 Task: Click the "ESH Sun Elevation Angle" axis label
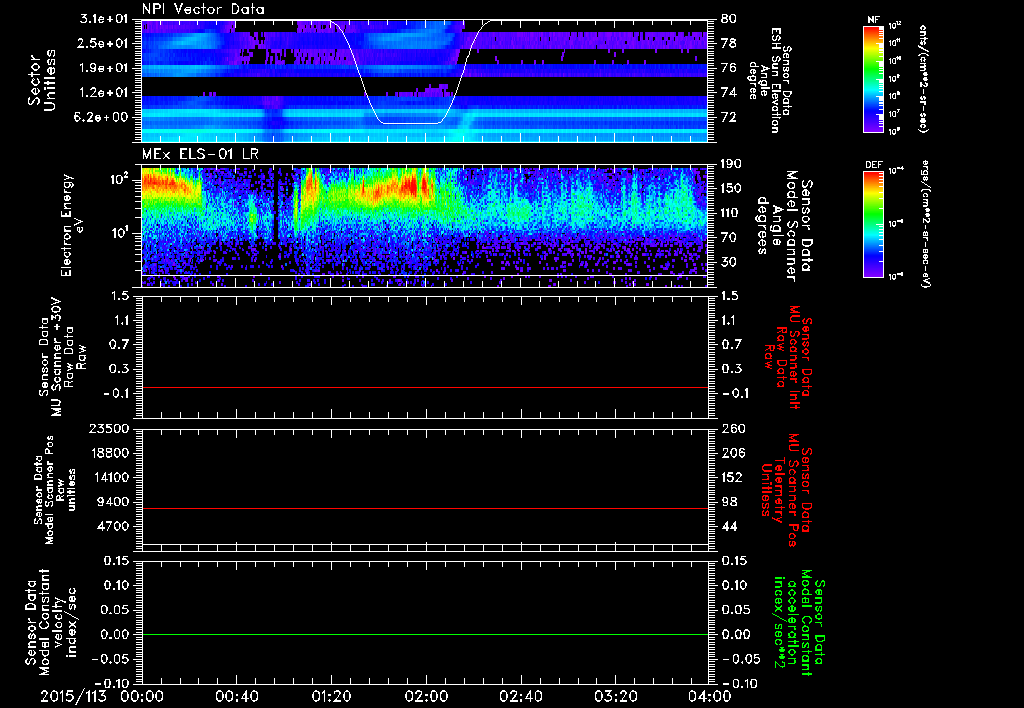770,80
